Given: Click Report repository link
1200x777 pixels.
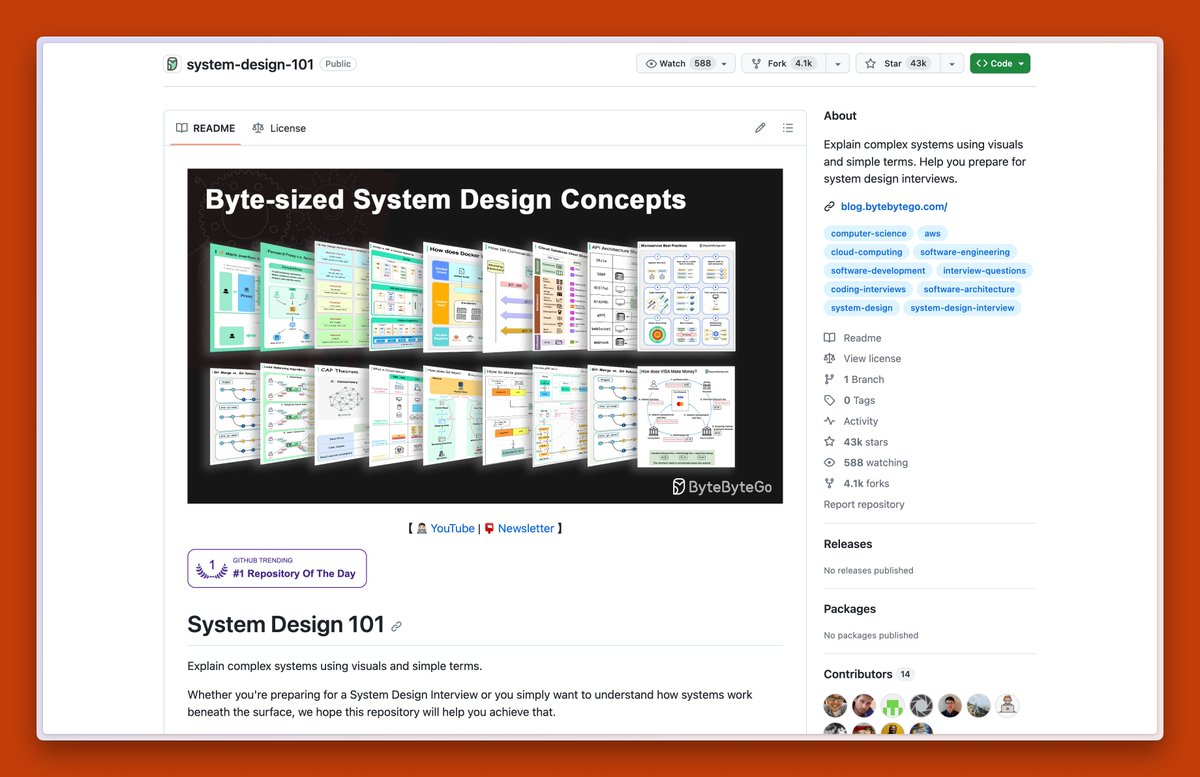Looking at the screenshot, I should click(864, 505).
